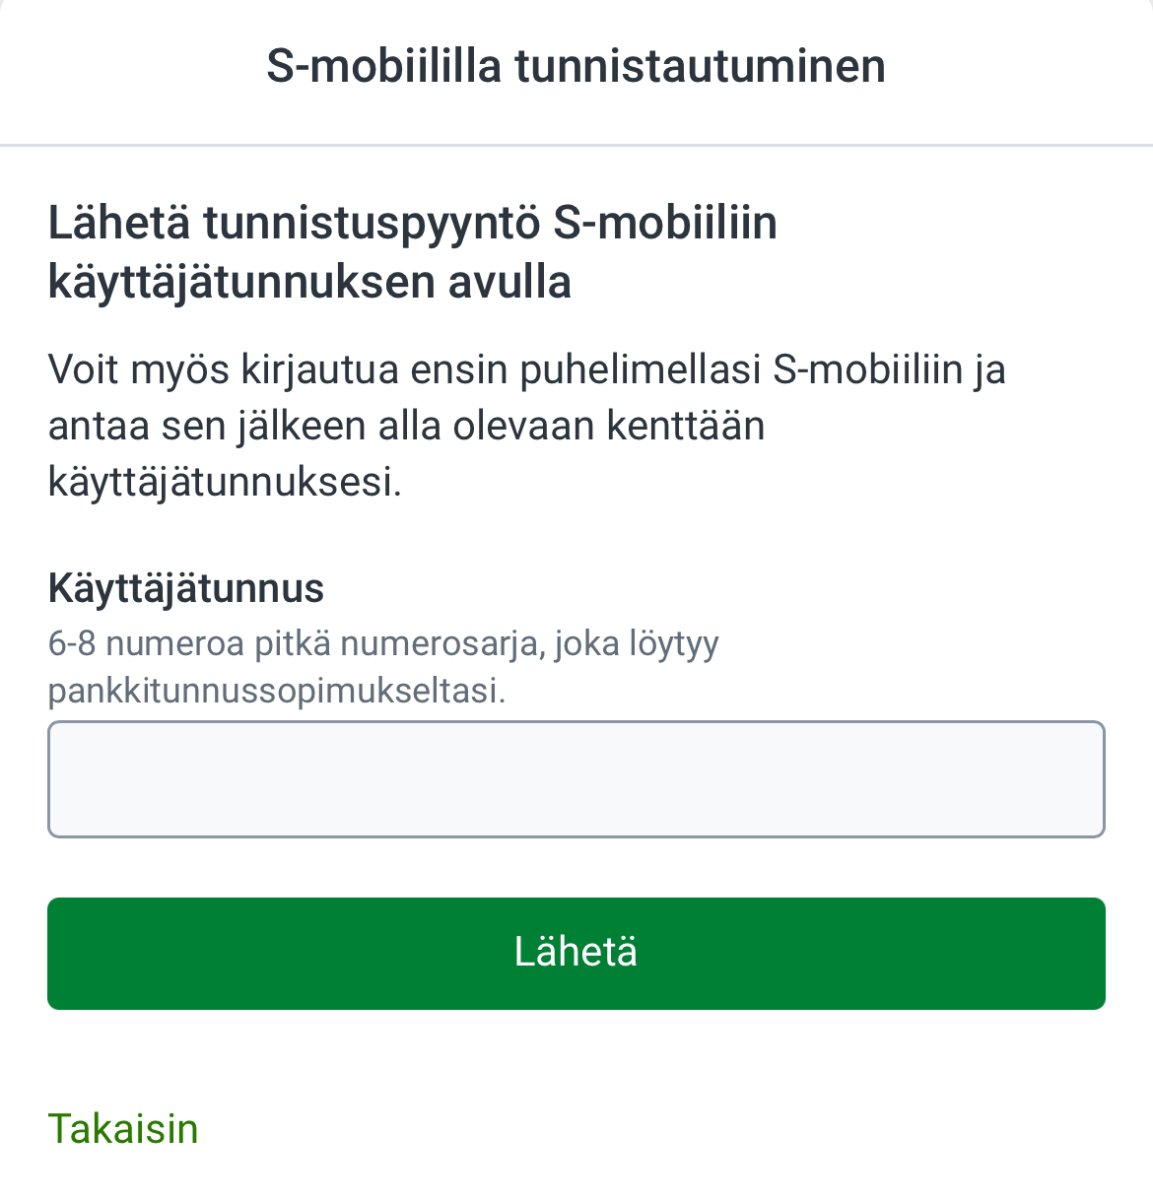Click the word 'avulla' in the heading

[x=509, y=282]
